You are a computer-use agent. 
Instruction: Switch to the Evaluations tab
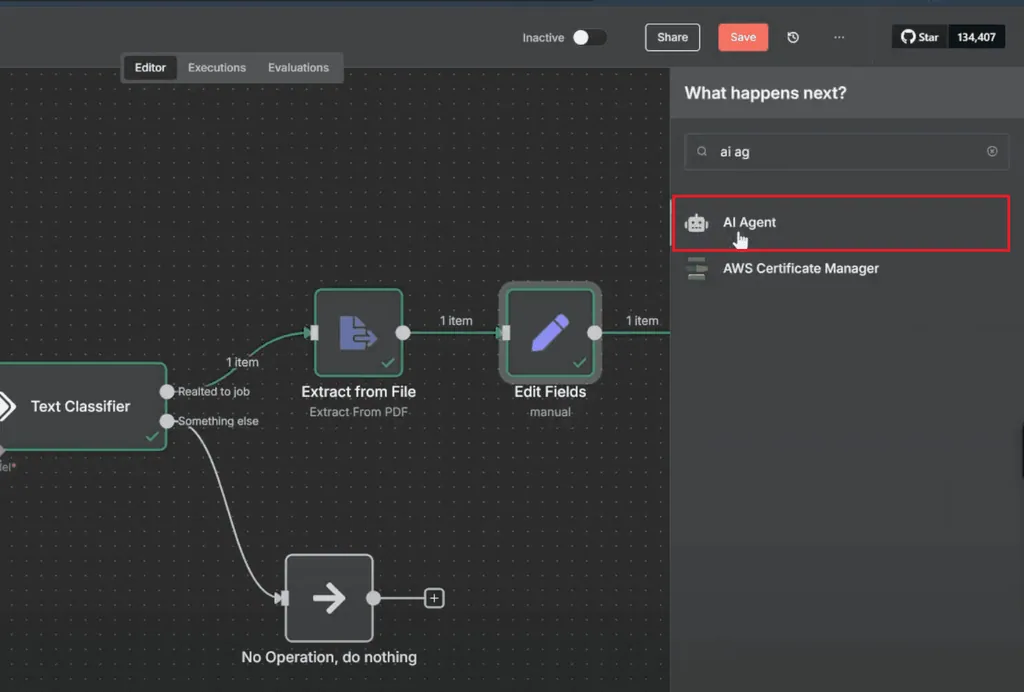[x=298, y=67]
